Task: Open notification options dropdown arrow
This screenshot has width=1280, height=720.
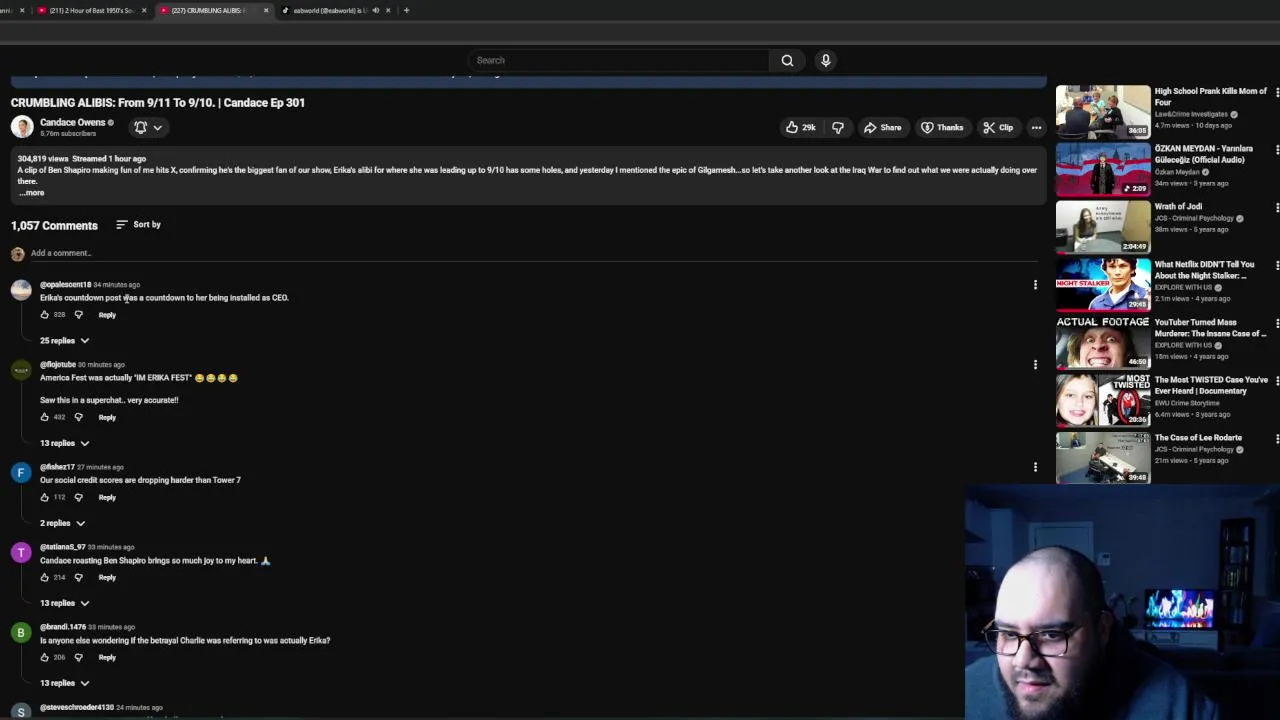Action: point(158,127)
